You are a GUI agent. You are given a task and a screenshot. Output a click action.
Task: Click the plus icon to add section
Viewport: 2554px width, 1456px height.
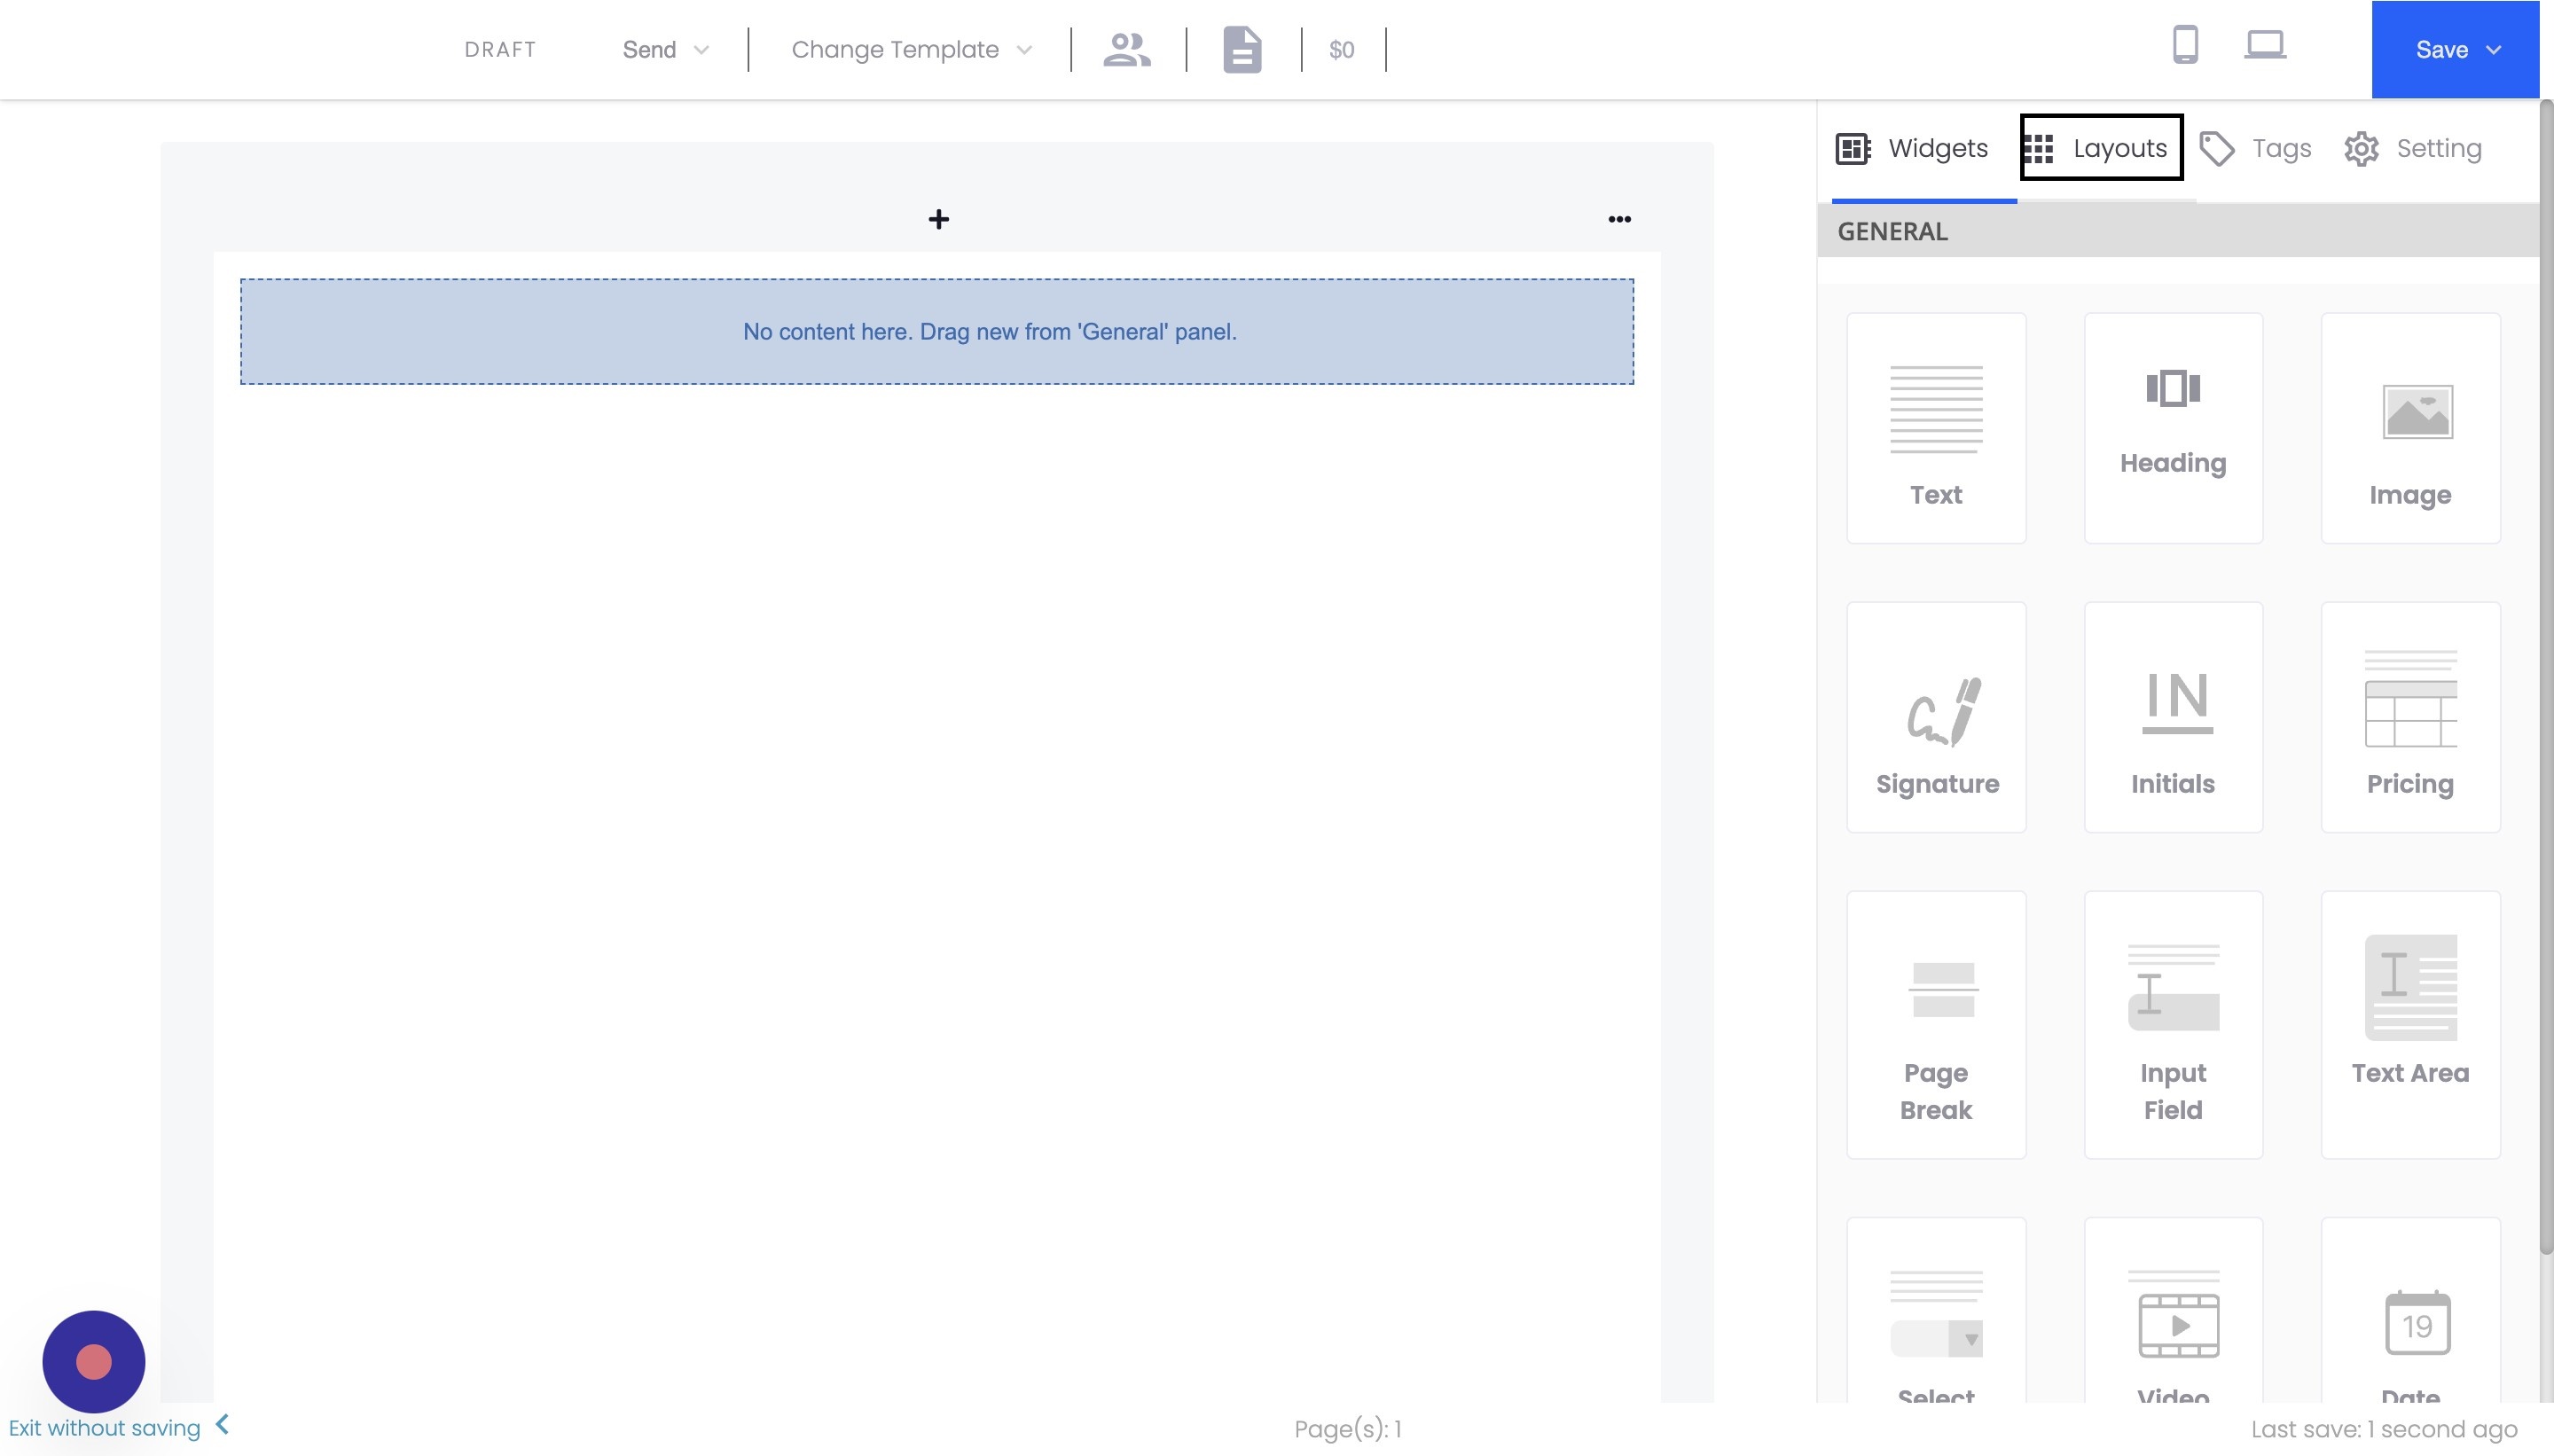coord(938,219)
